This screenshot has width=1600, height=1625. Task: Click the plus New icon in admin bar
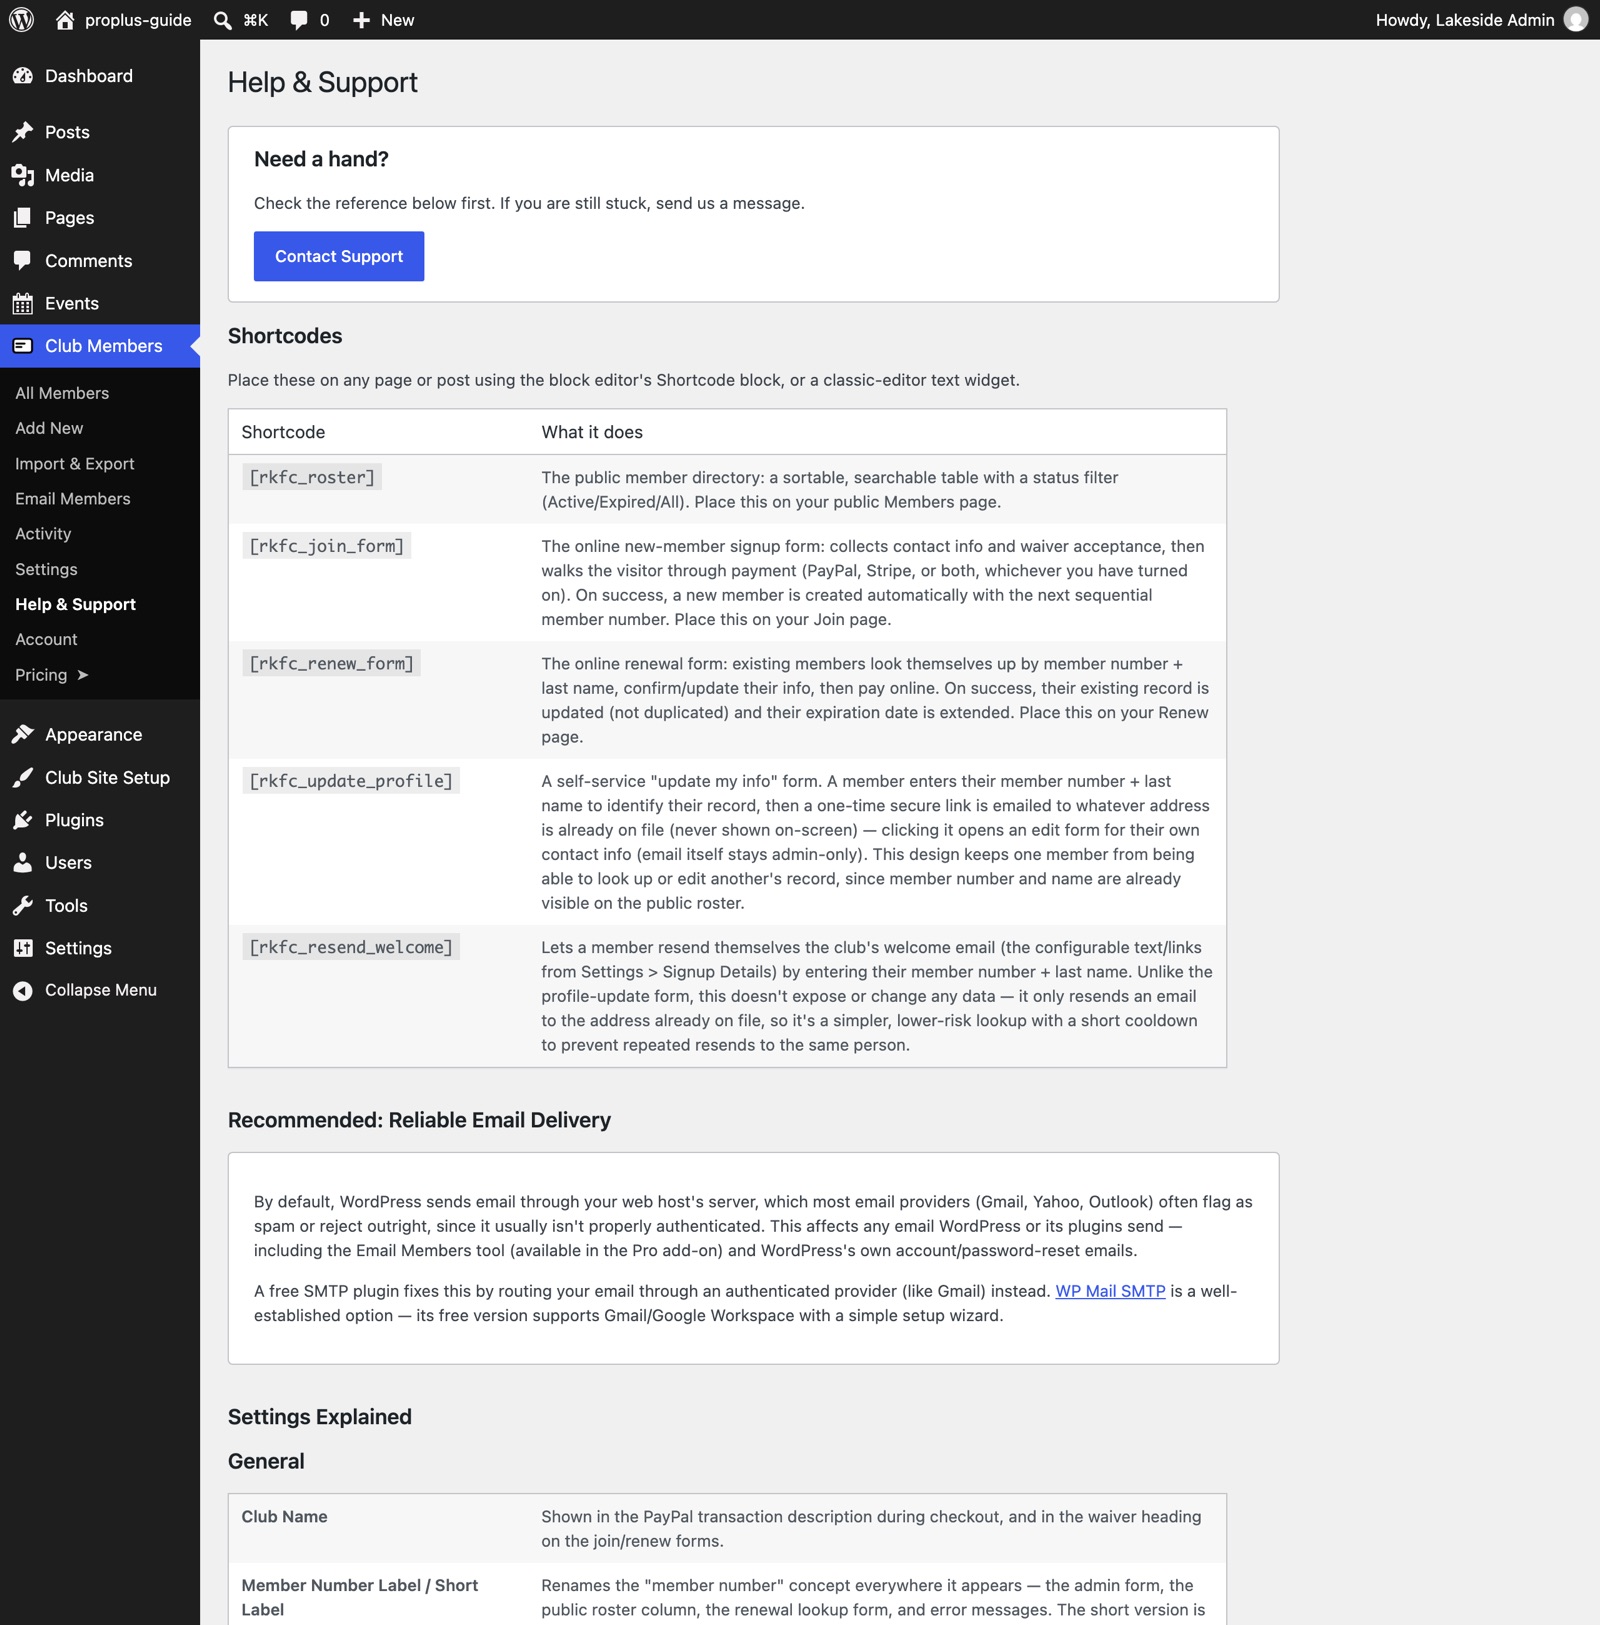tap(361, 20)
